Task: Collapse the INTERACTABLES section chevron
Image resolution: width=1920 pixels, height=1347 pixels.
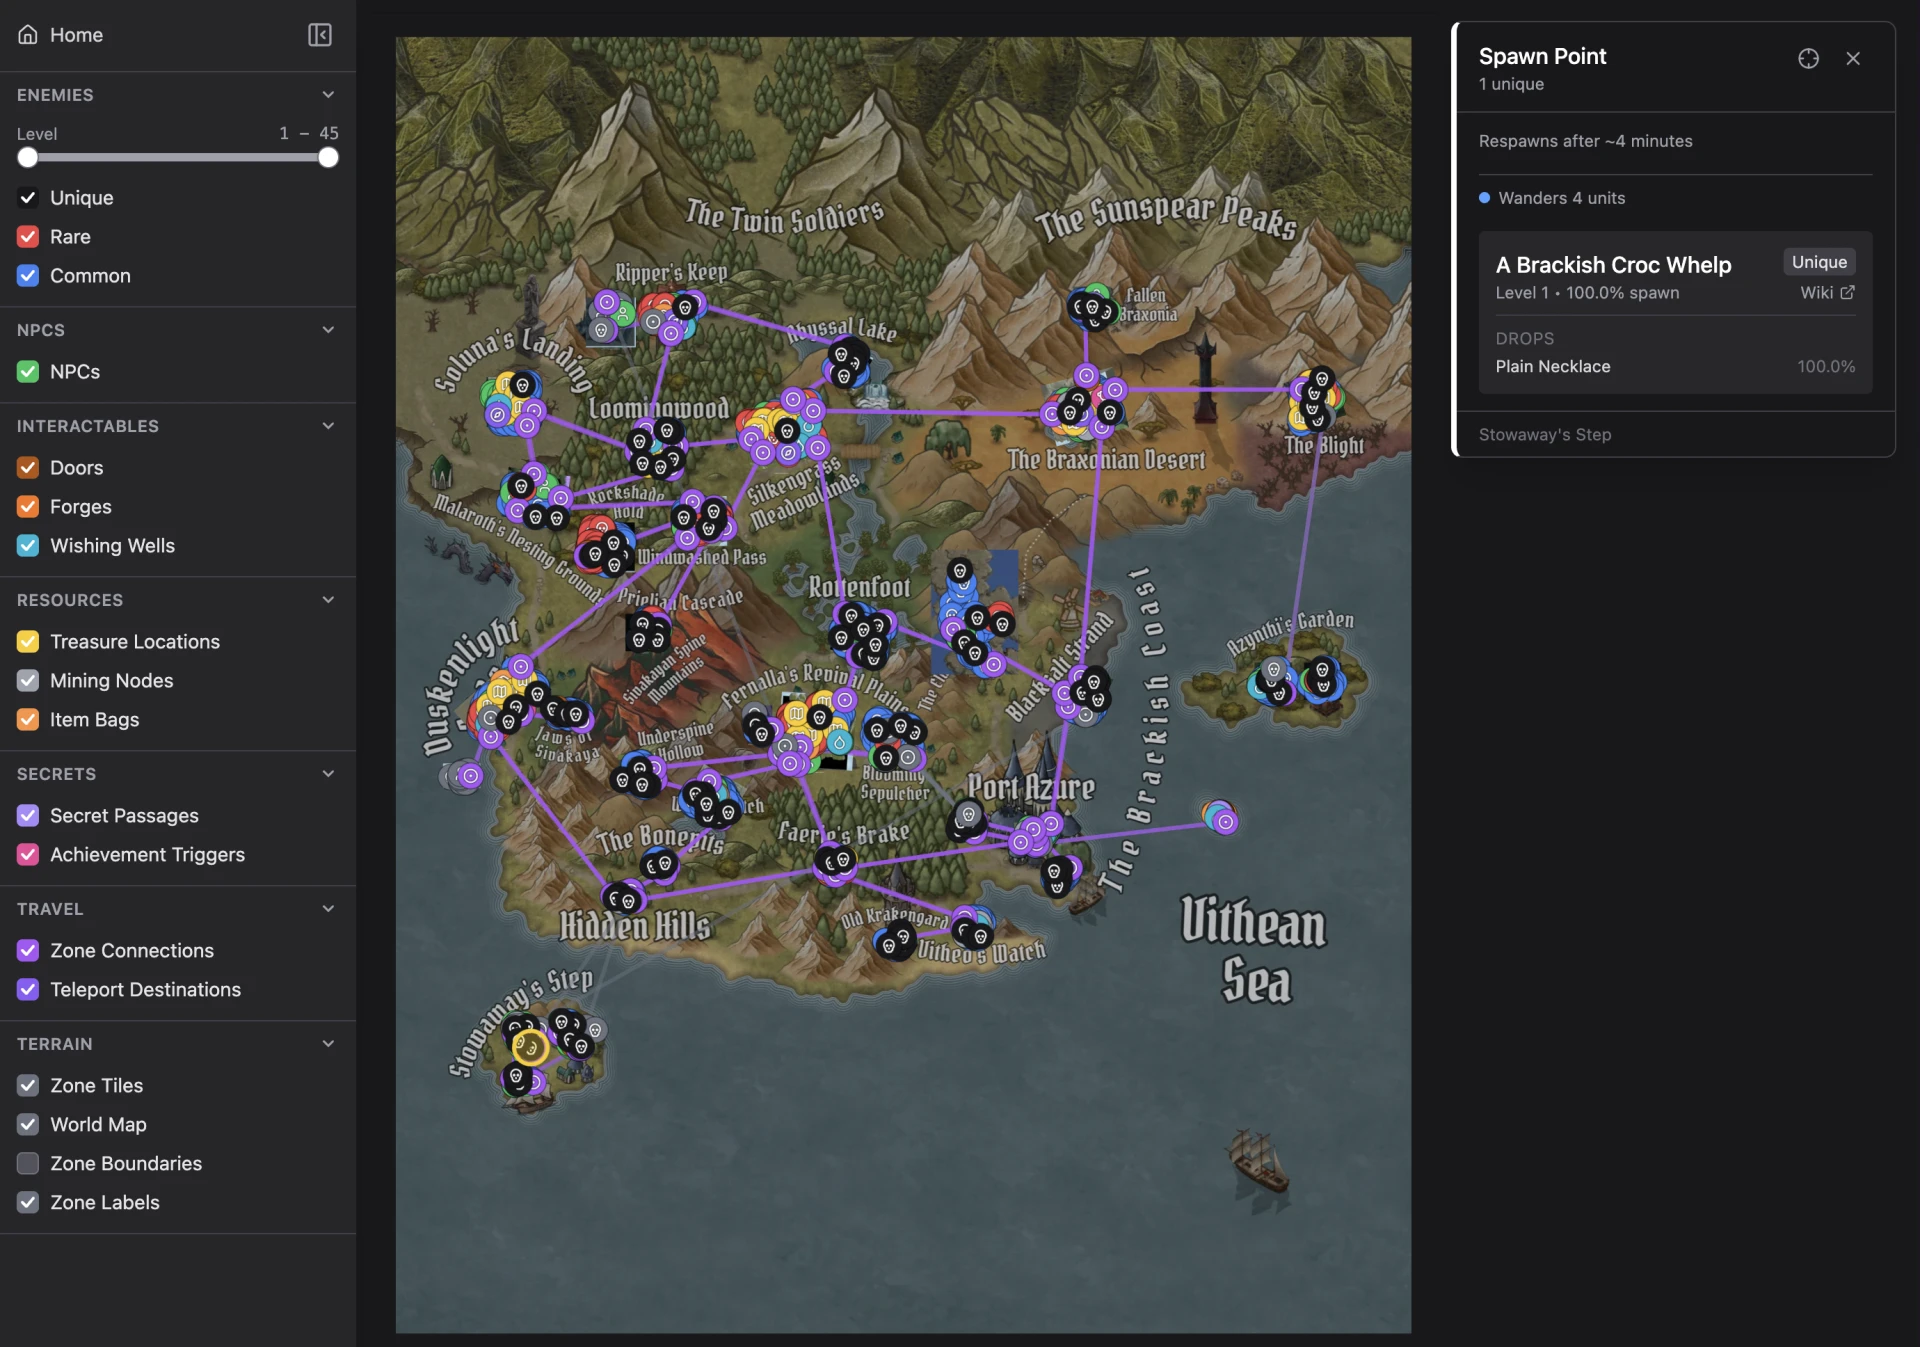Action: (328, 426)
